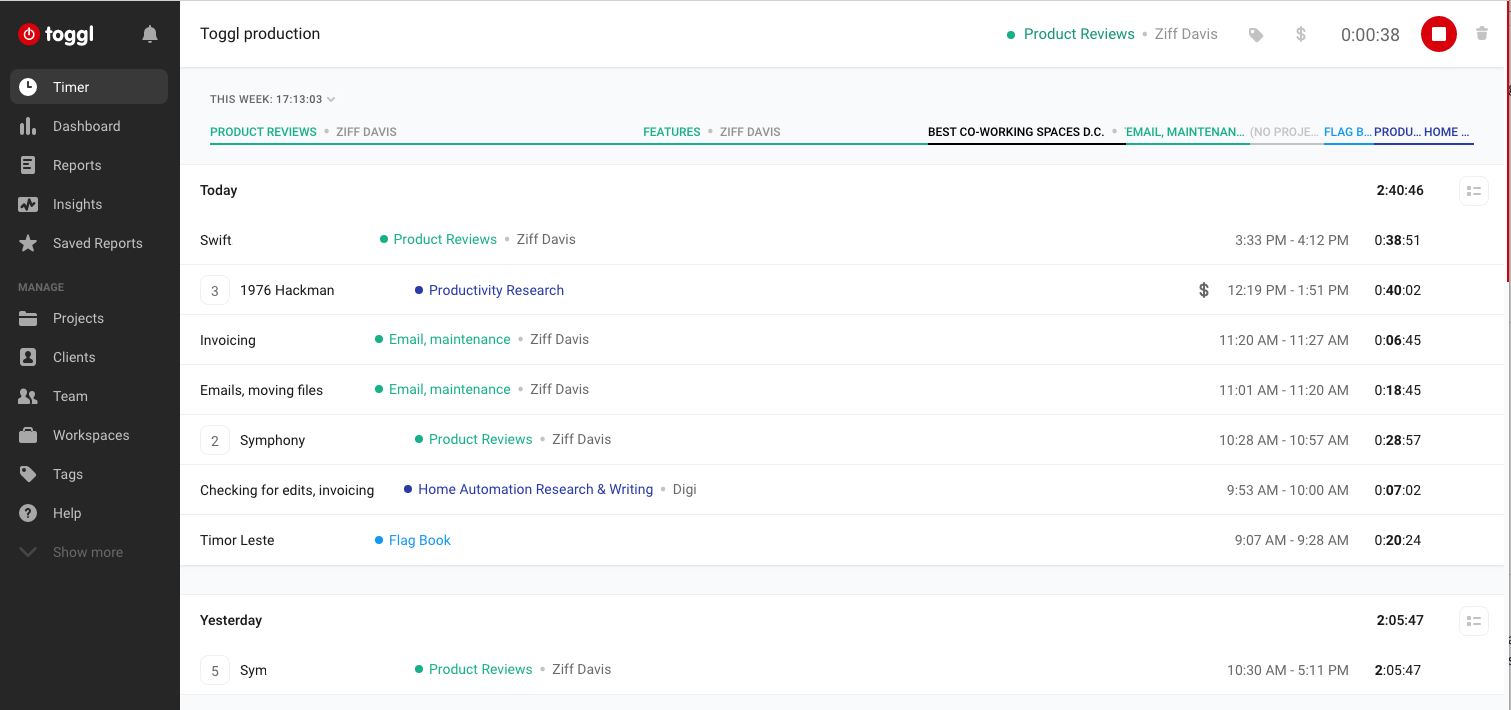Edit Checking for edits, invoicing description

(x=287, y=490)
